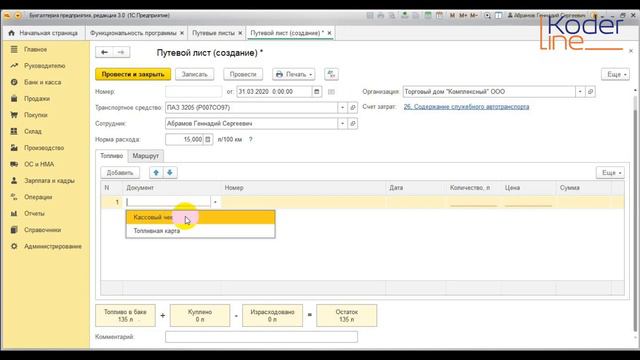The width and height of the screenshot is (640, 360).
Task: Open the Транспортное средство record
Action: coord(353,108)
